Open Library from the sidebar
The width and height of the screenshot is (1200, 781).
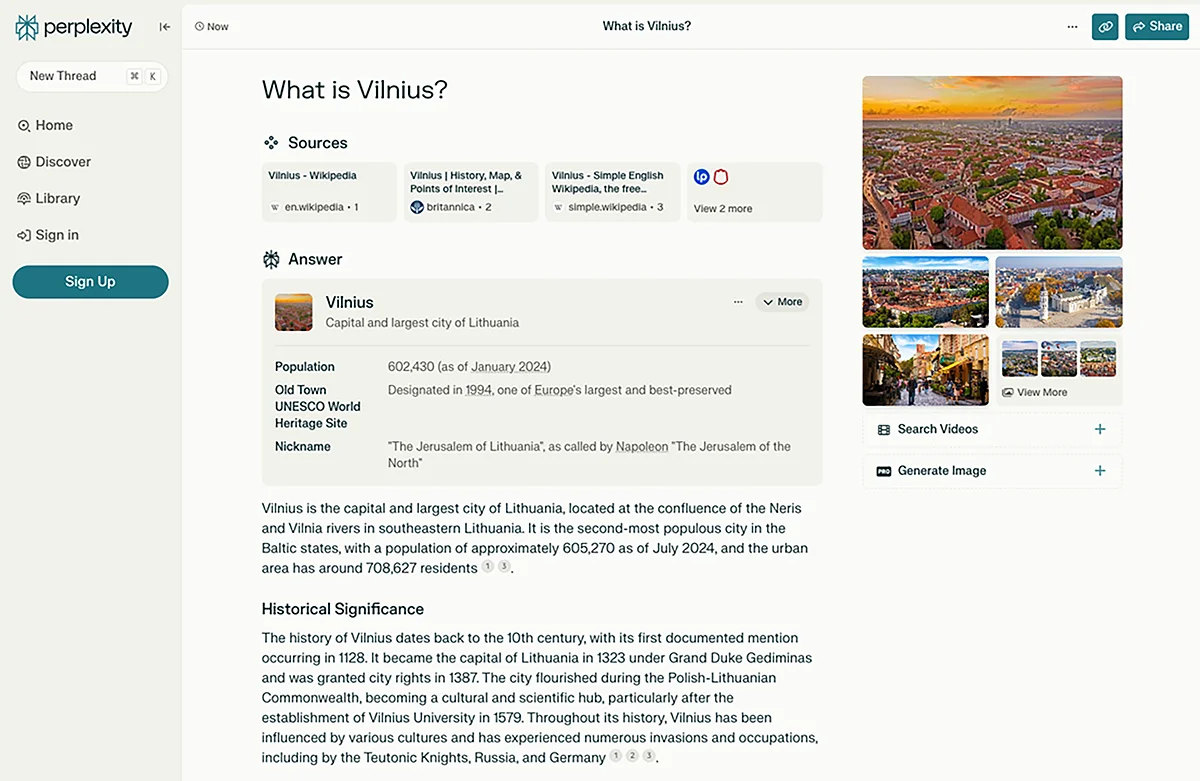pos(57,198)
